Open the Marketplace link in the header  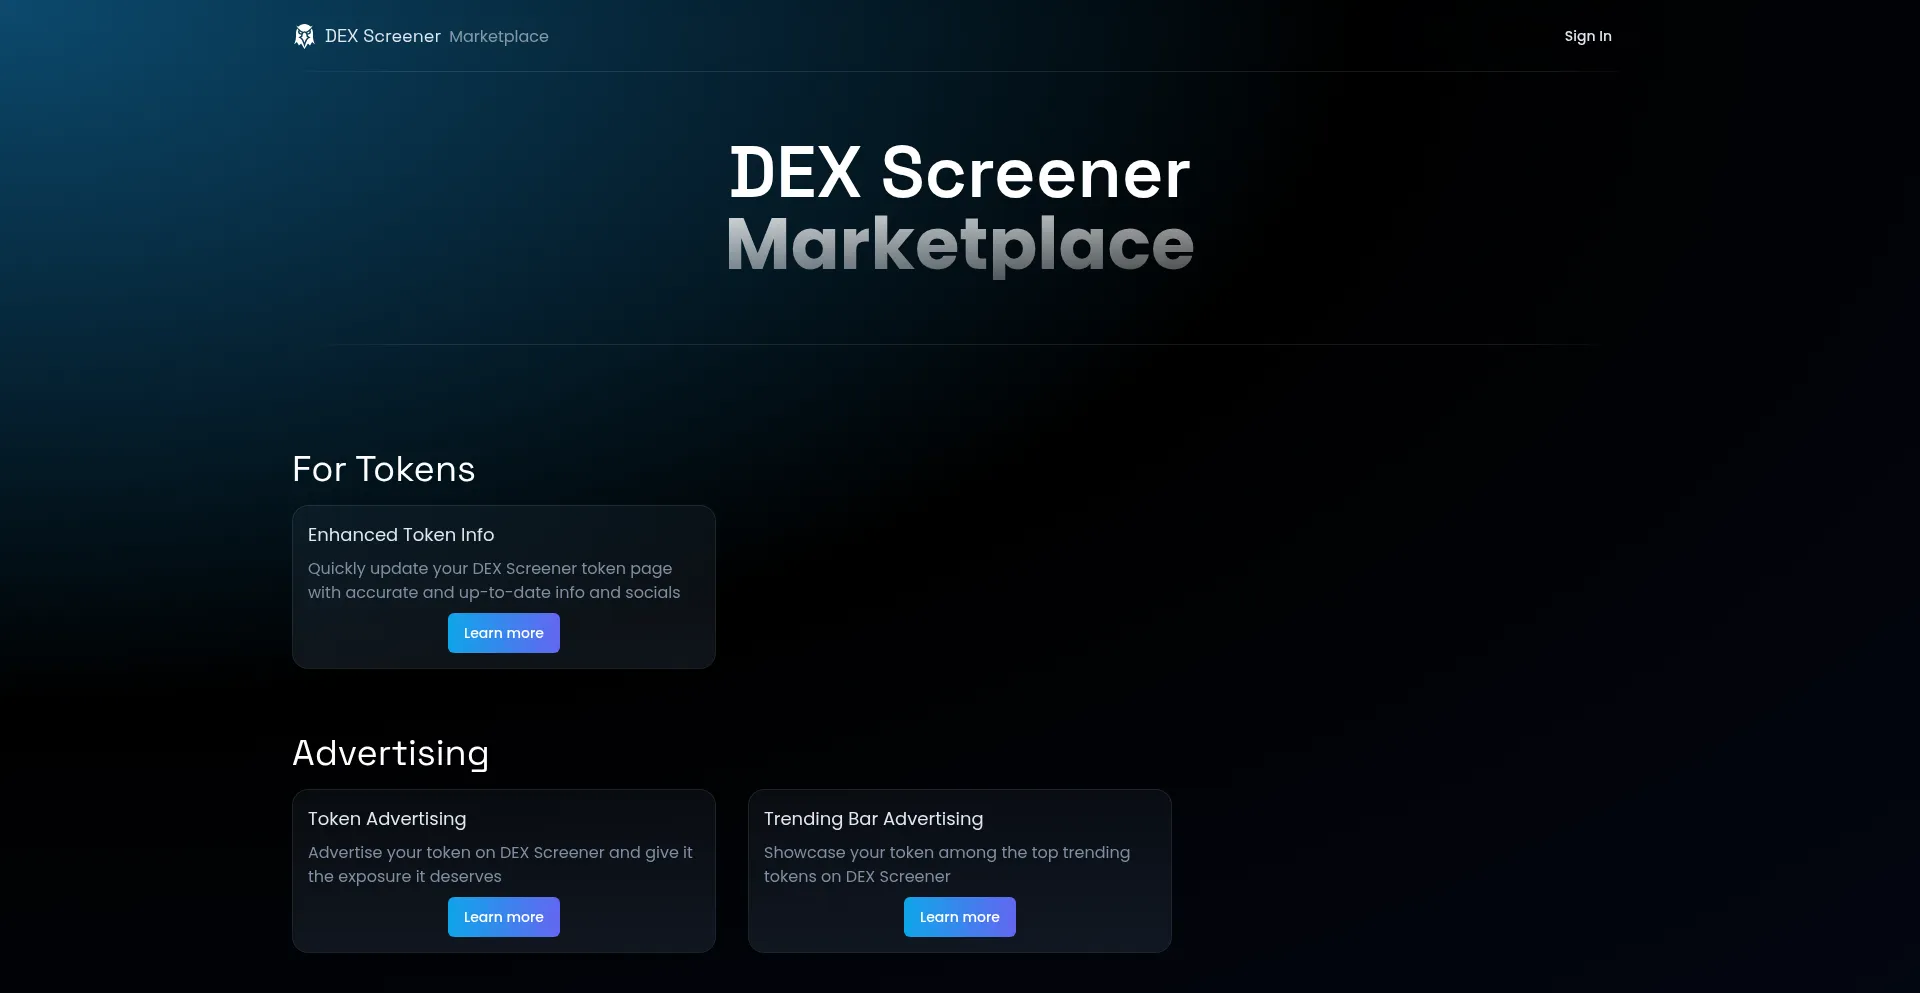point(498,36)
